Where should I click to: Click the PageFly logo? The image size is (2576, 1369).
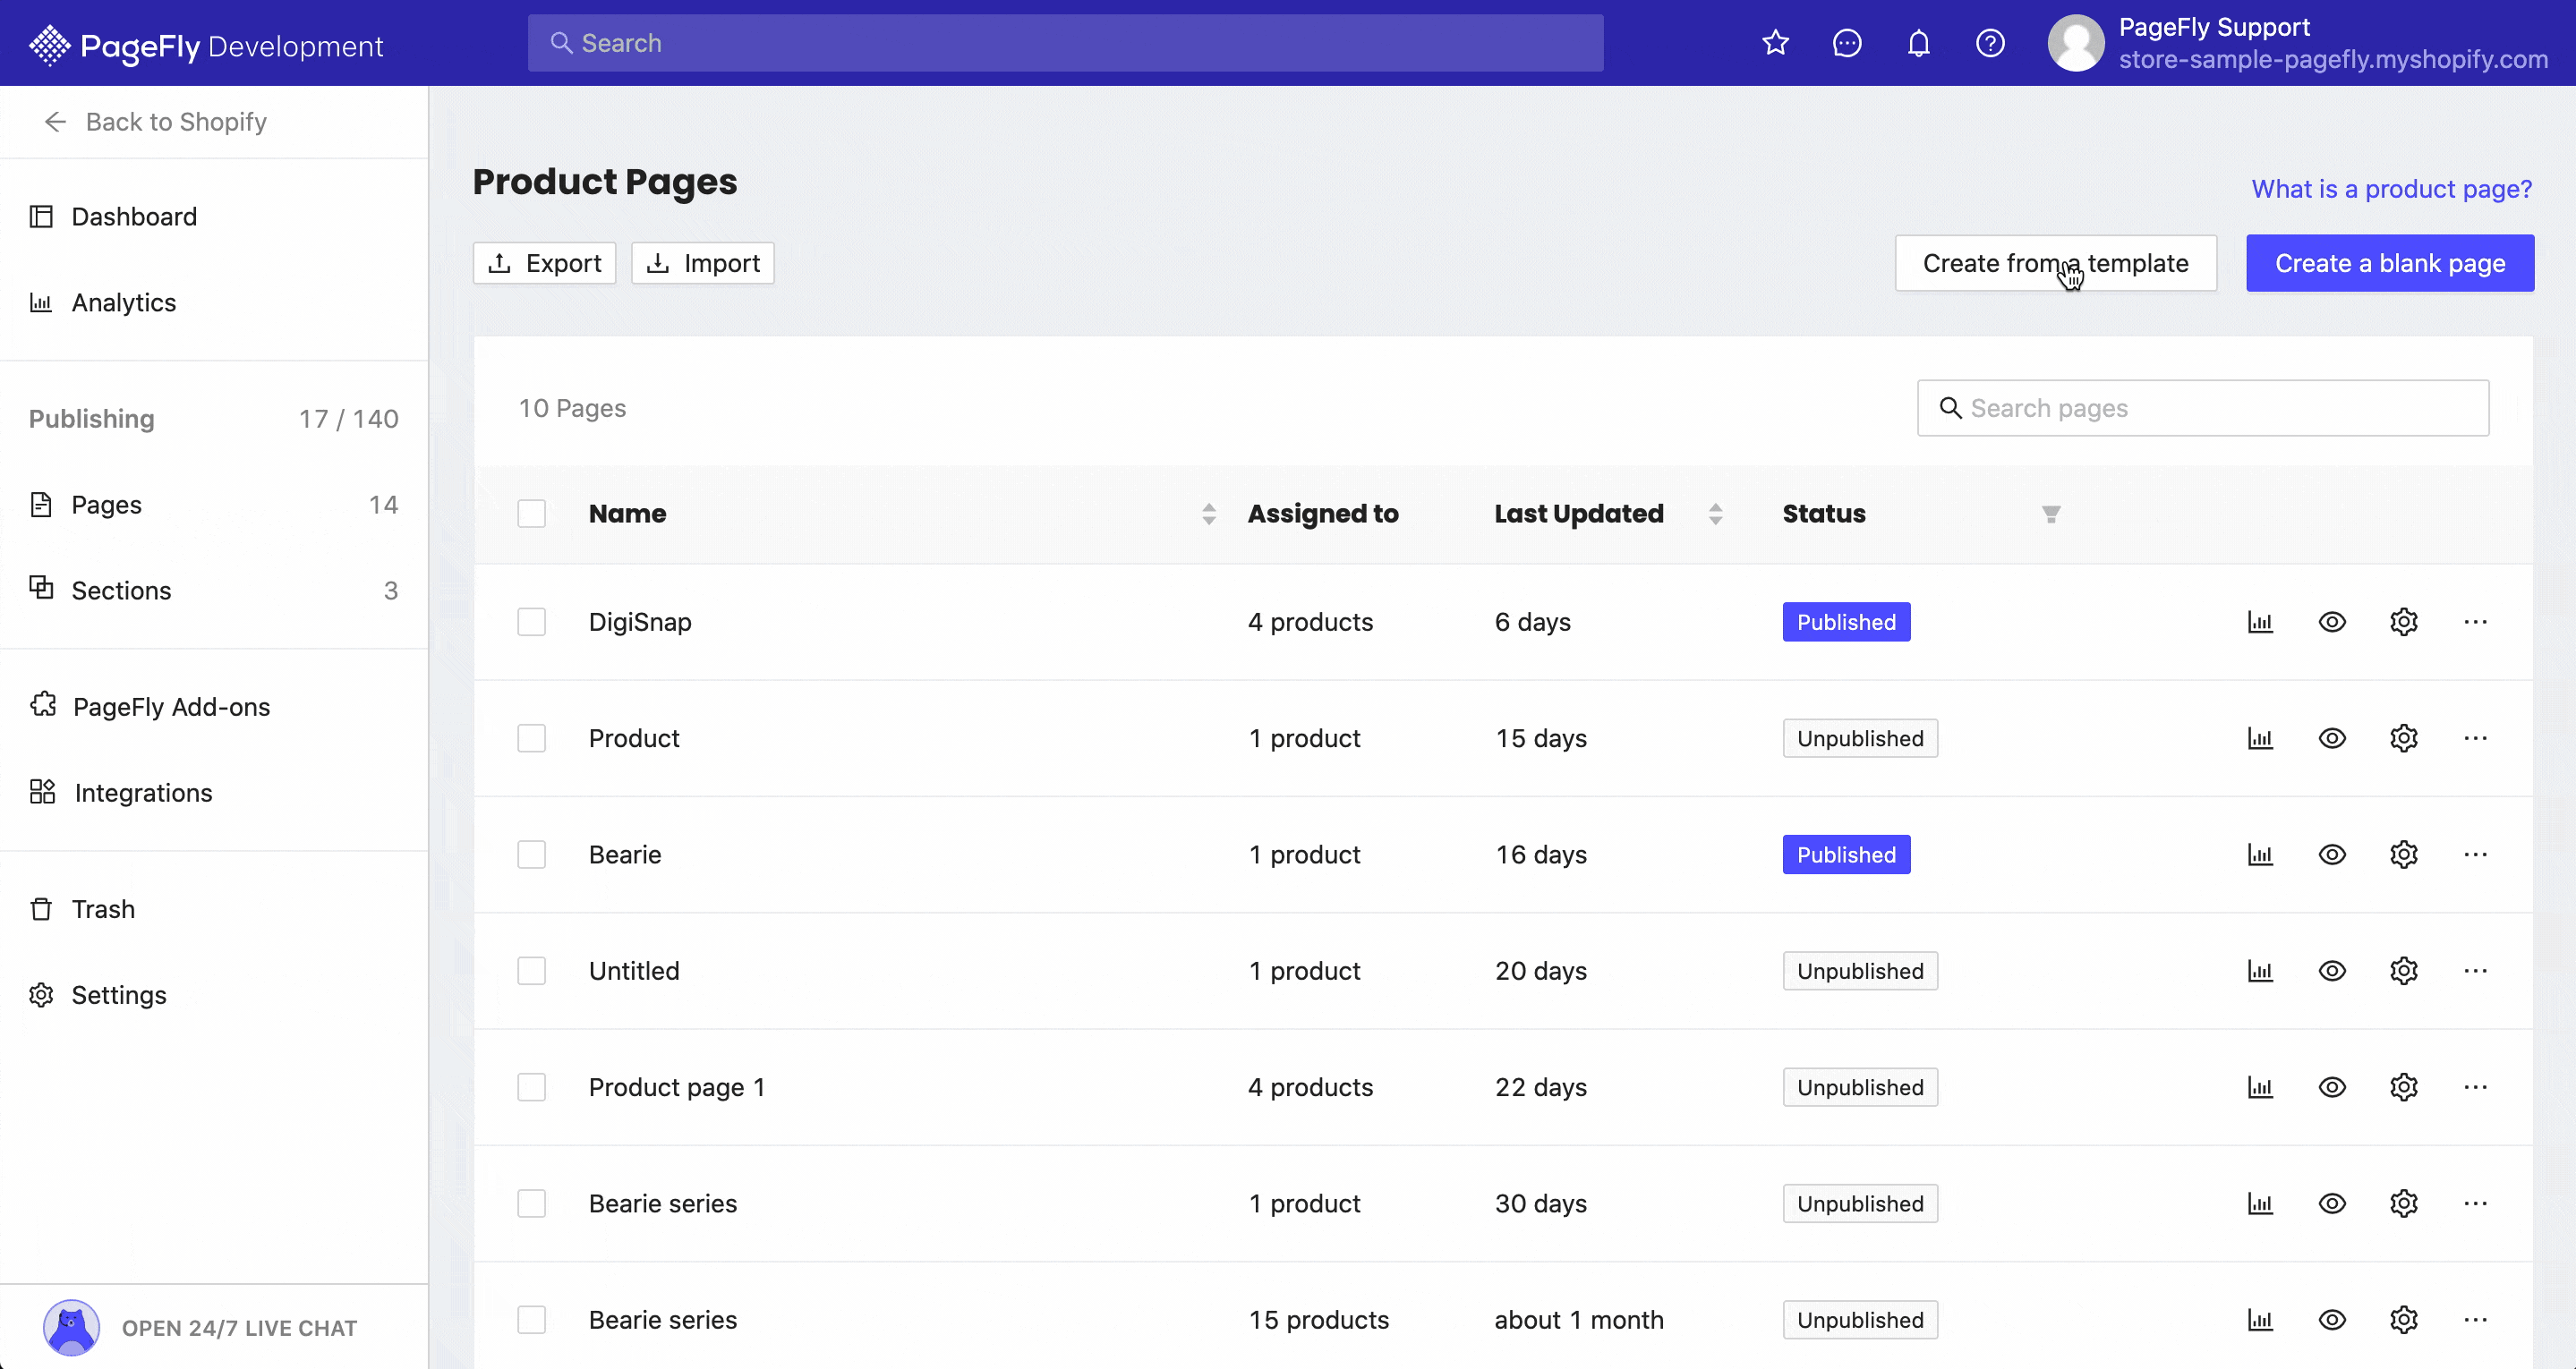pyautogui.click(x=205, y=45)
